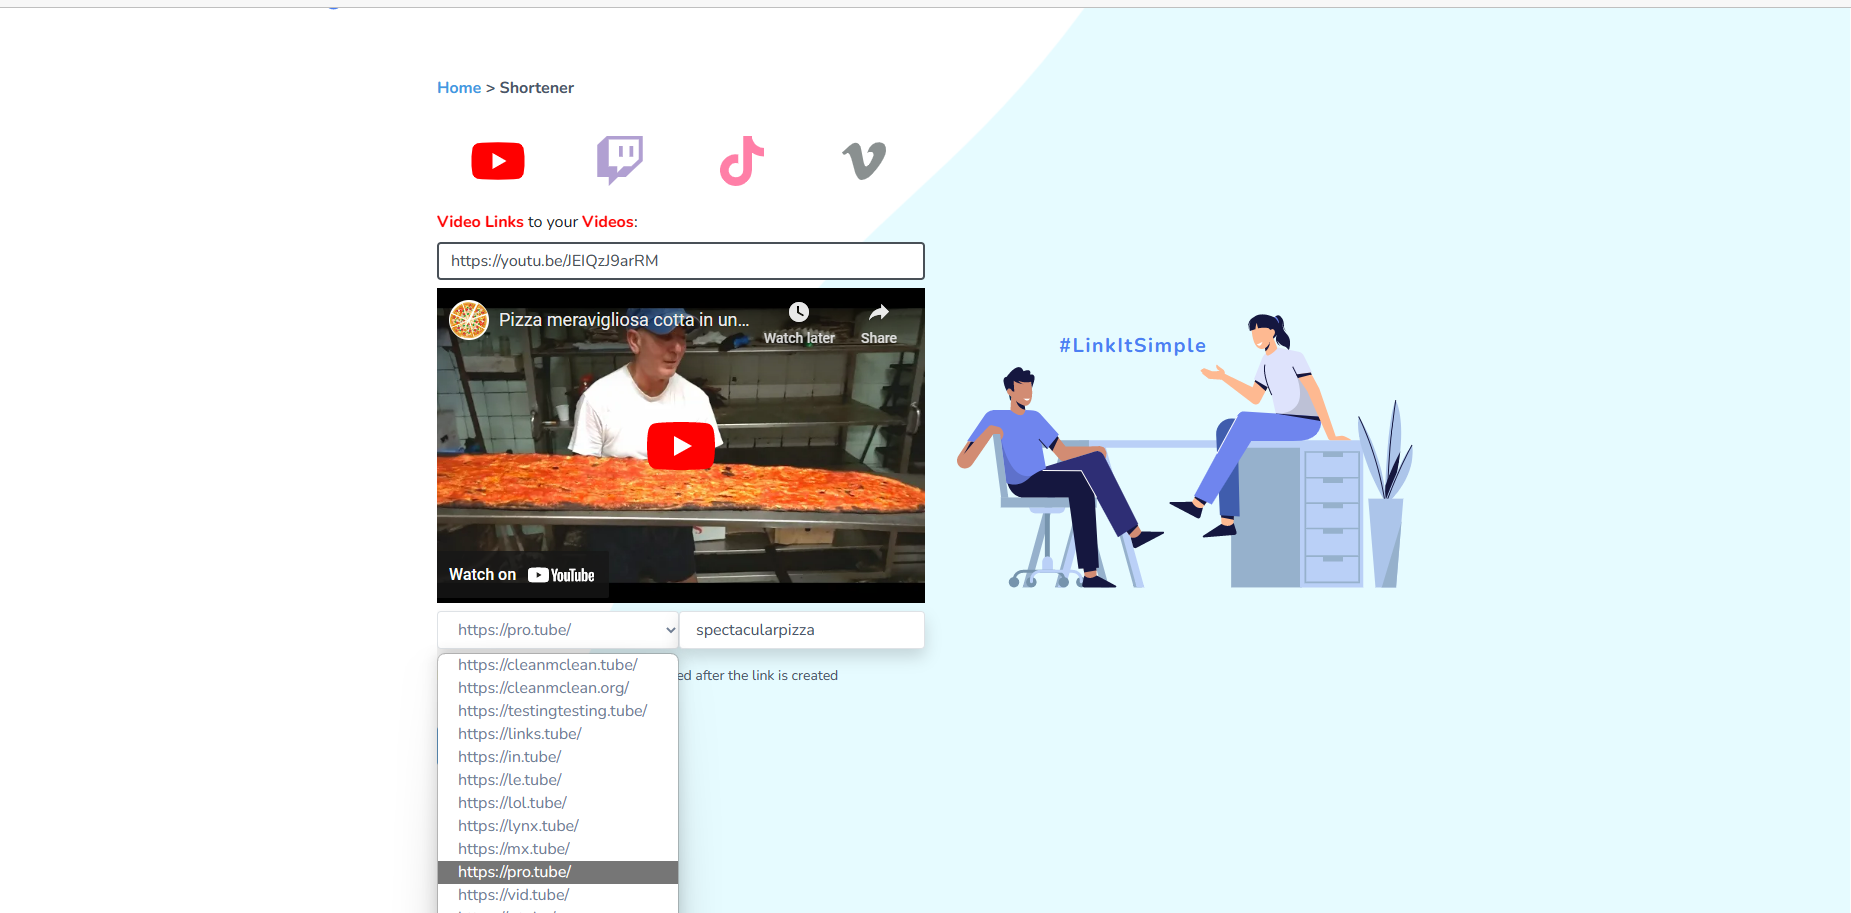The height and width of the screenshot is (913, 1851).
Task: Click the Watch later clock icon
Action: [799, 312]
